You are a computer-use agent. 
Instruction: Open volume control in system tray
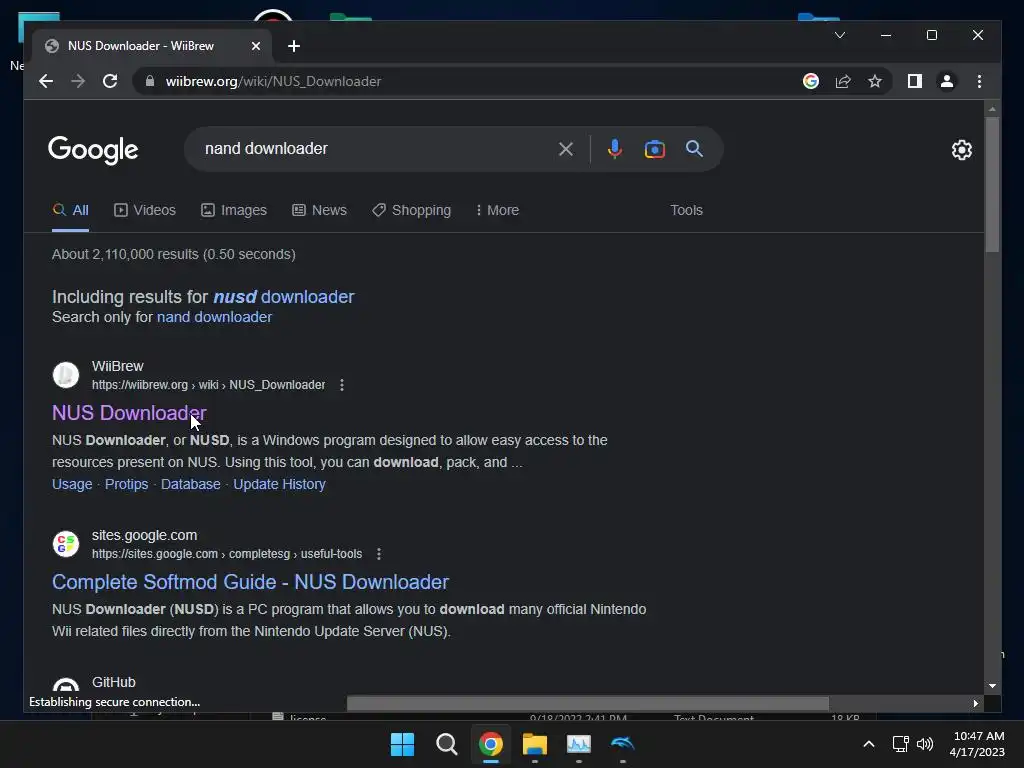[x=925, y=744]
